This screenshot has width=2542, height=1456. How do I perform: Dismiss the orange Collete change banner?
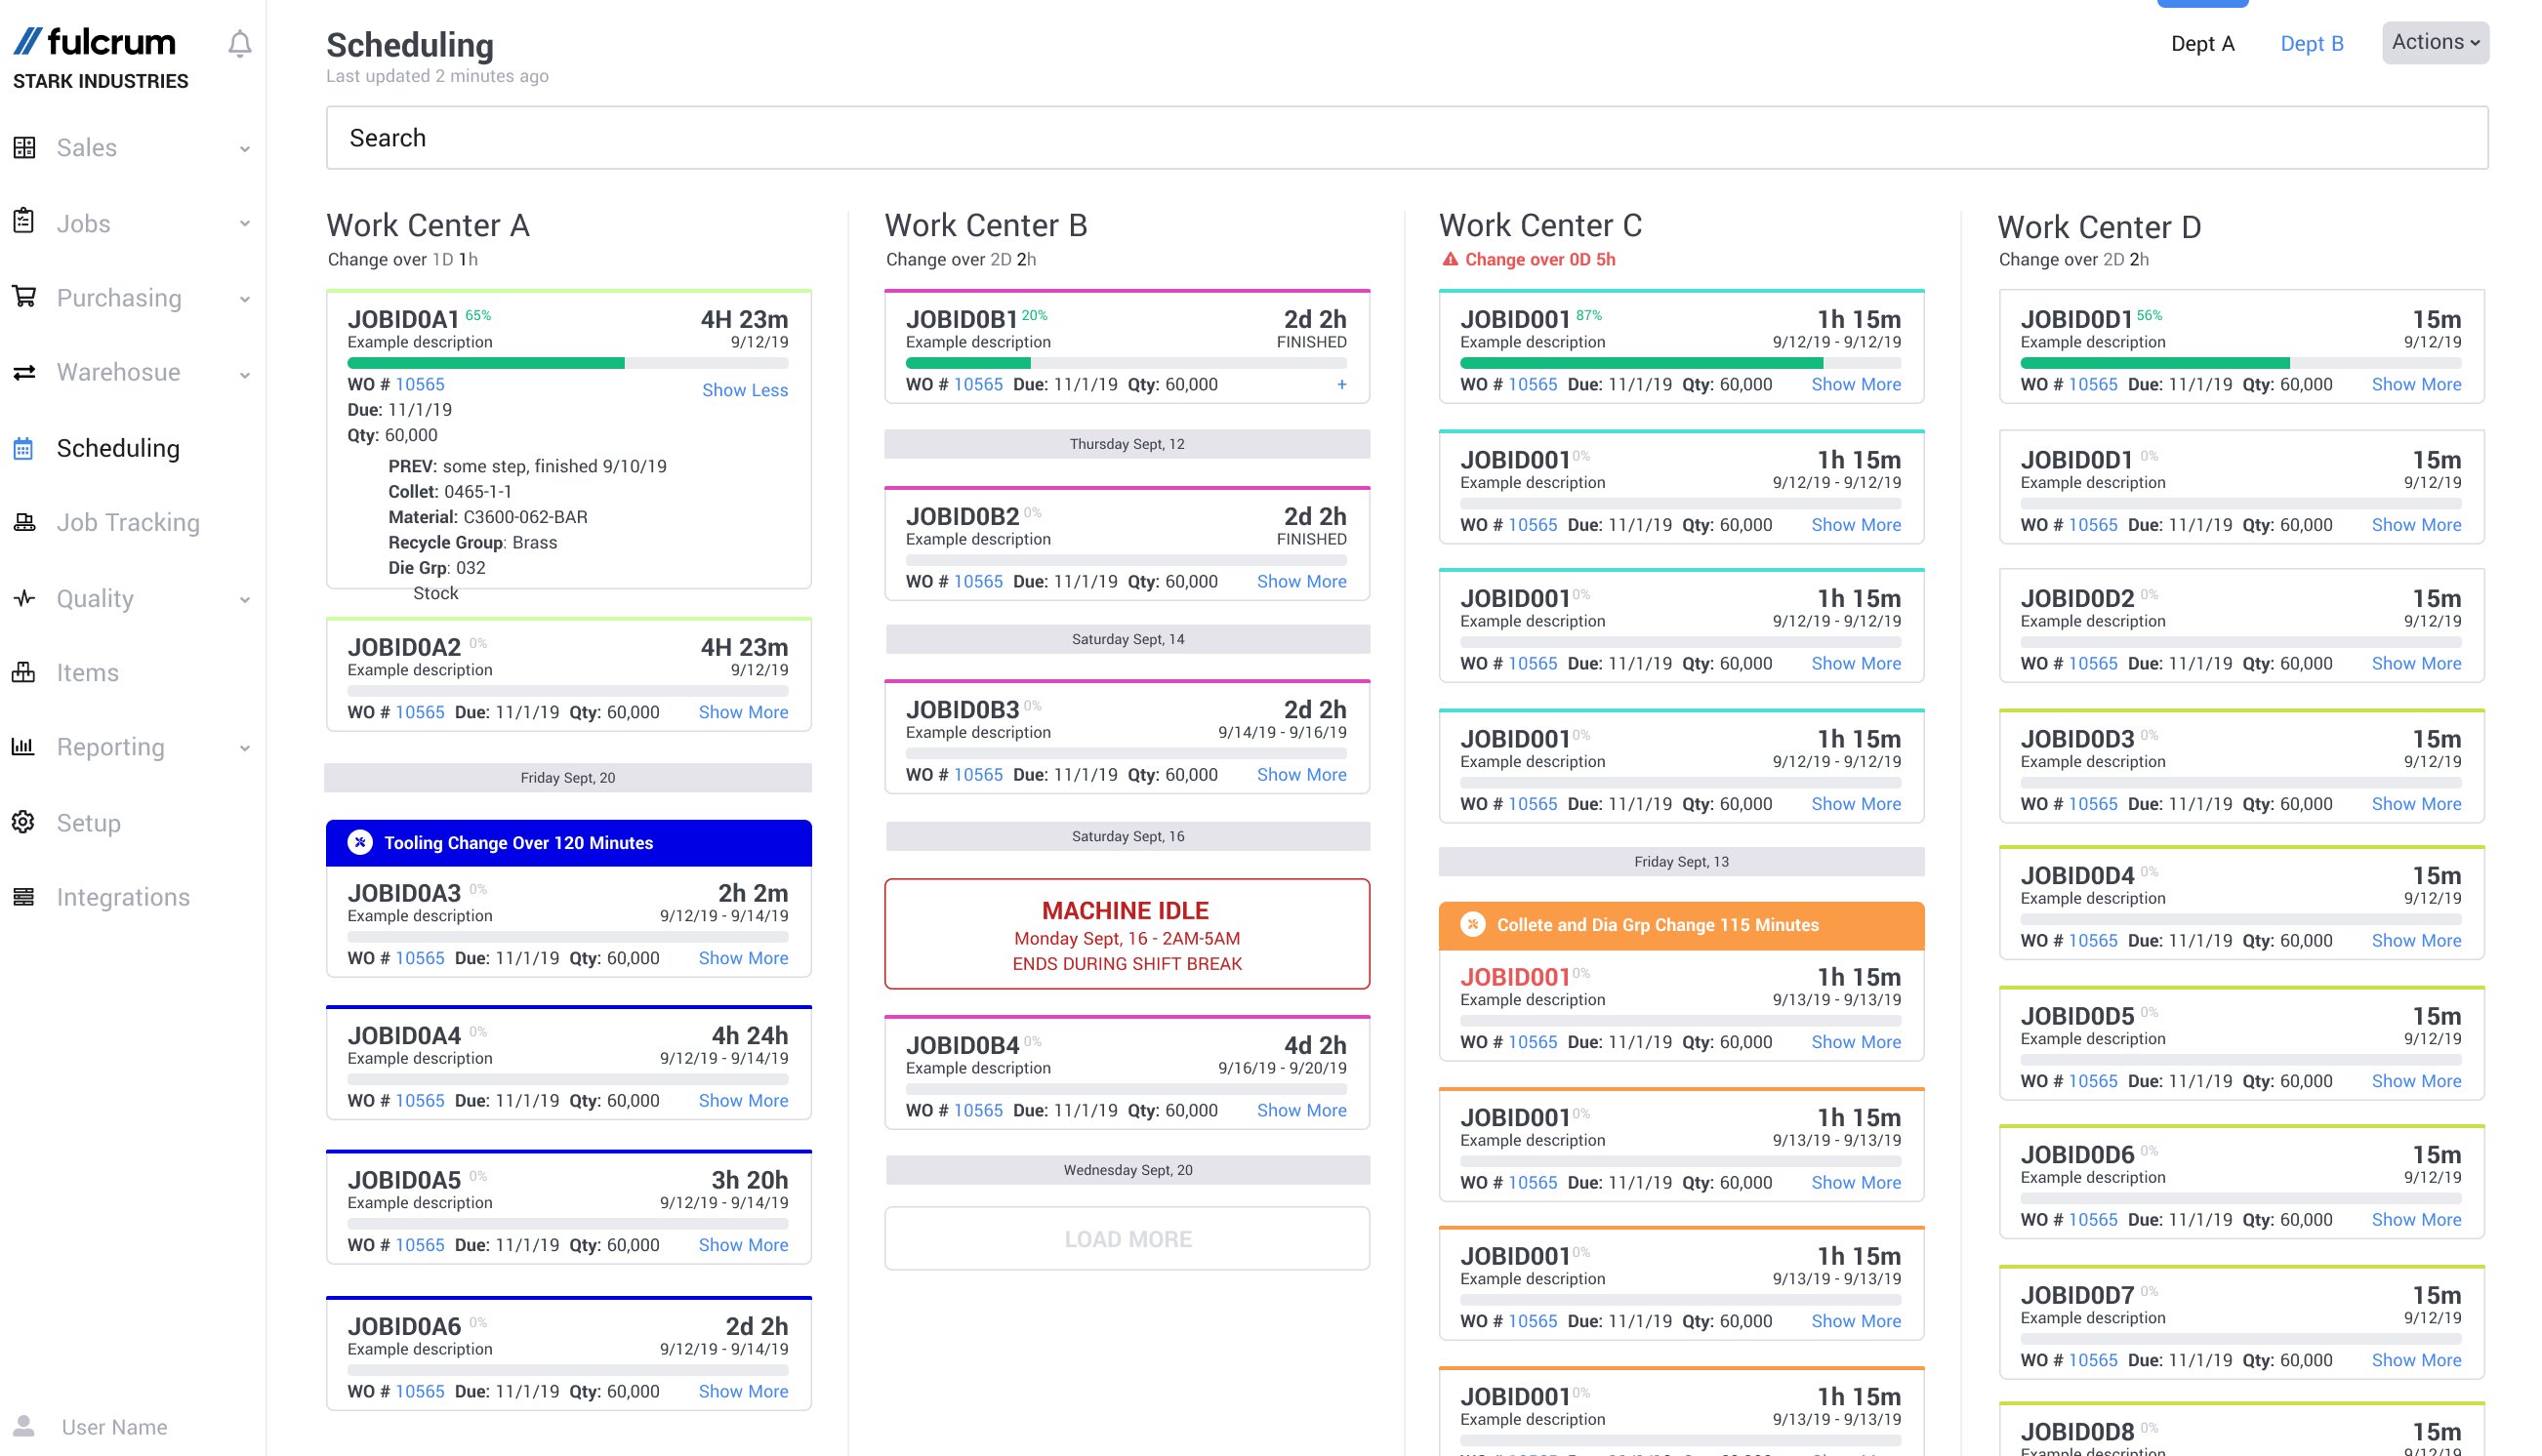click(x=1472, y=925)
